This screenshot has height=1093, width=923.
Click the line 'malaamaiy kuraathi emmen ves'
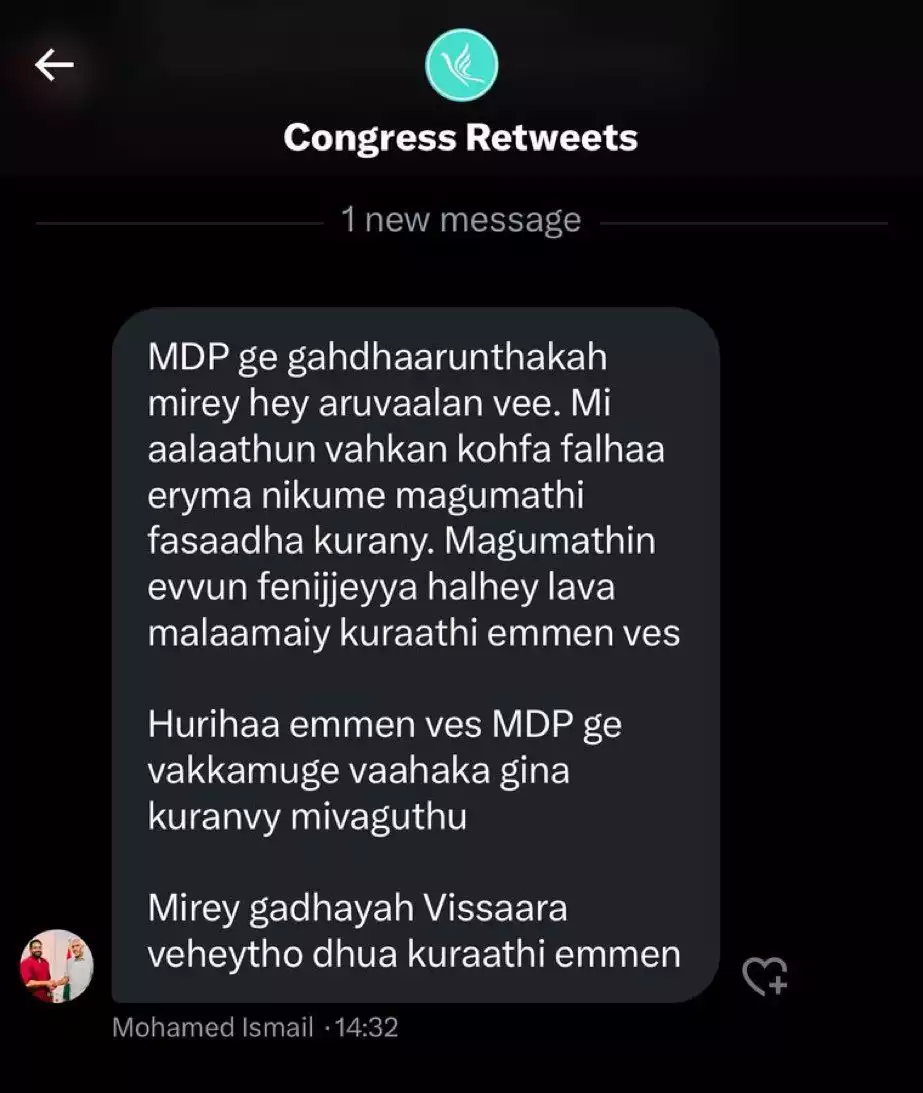413,633
